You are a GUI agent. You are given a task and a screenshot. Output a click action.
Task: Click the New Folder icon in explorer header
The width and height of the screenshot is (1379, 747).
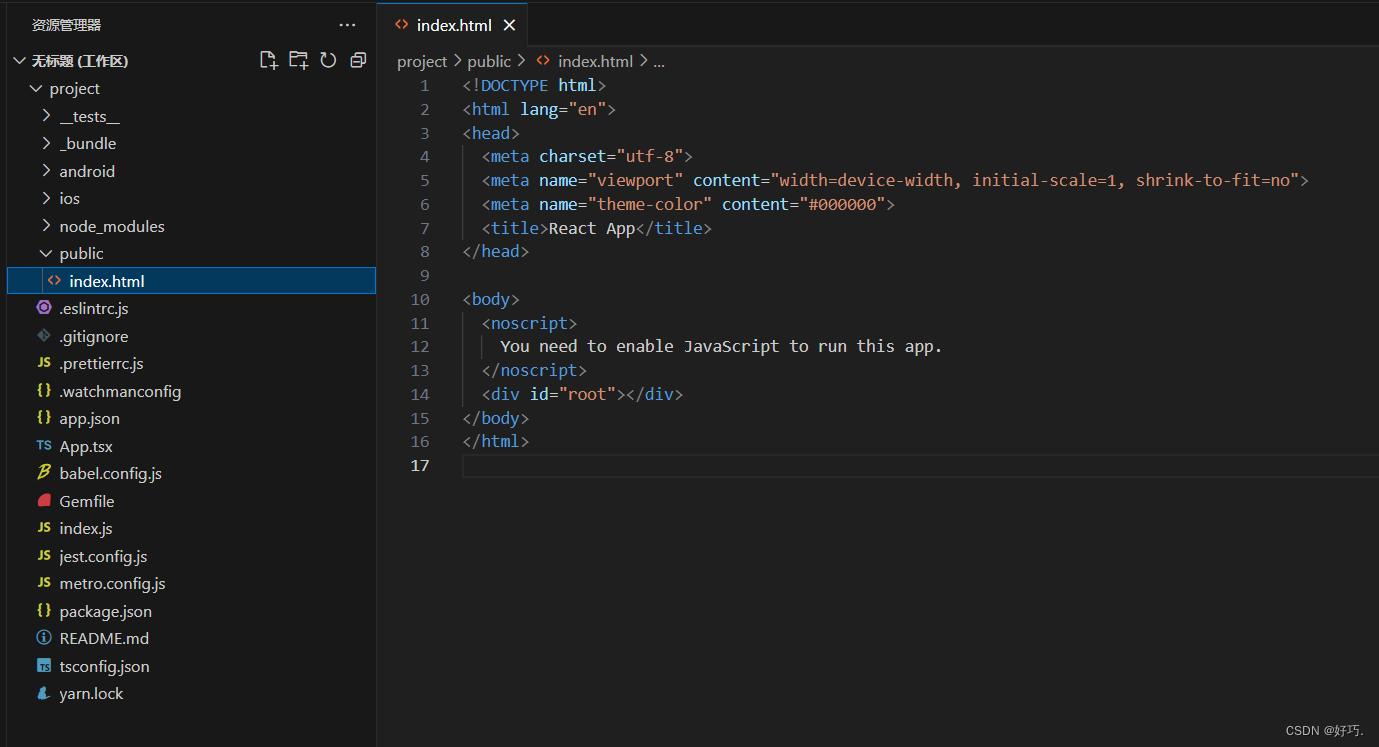pyautogui.click(x=298, y=61)
